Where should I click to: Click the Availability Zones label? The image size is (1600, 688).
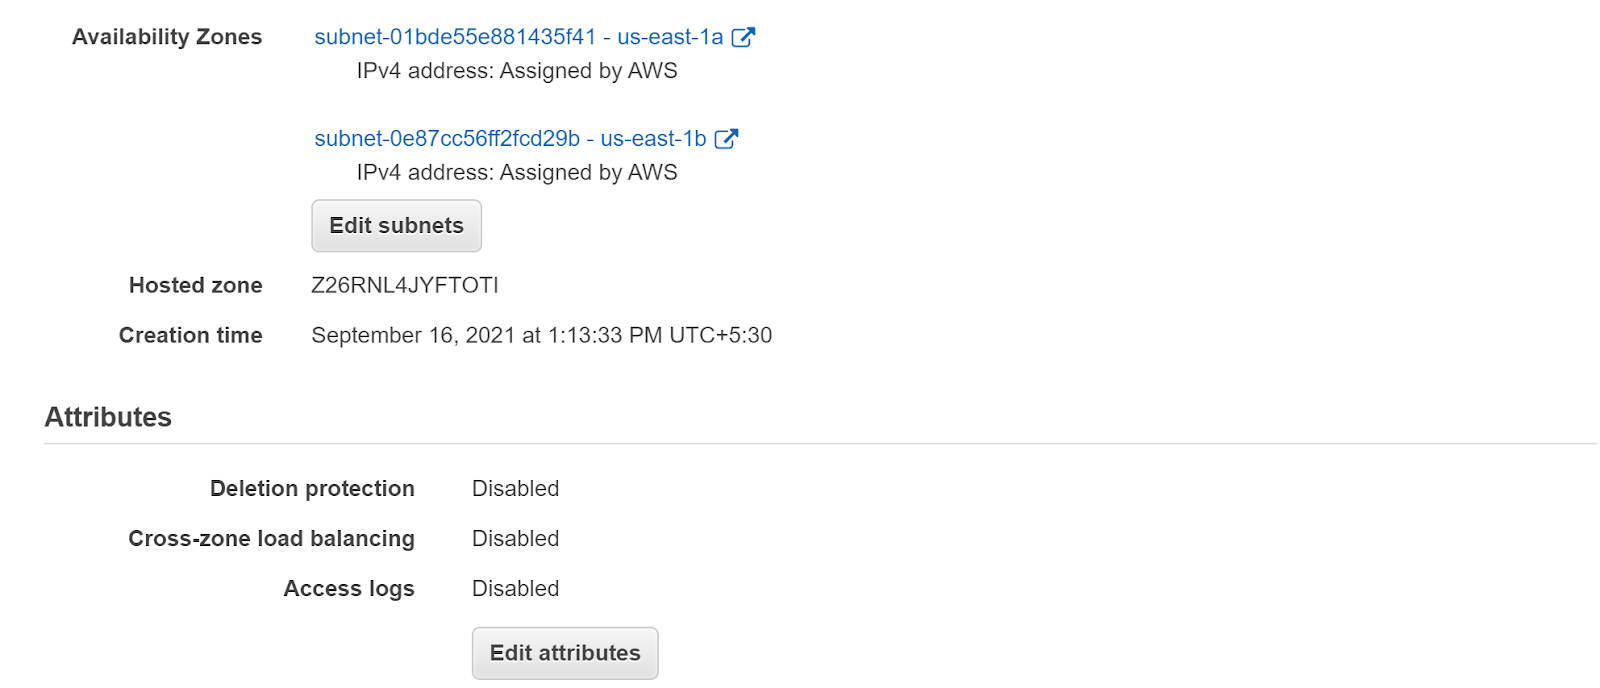coord(167,37)
